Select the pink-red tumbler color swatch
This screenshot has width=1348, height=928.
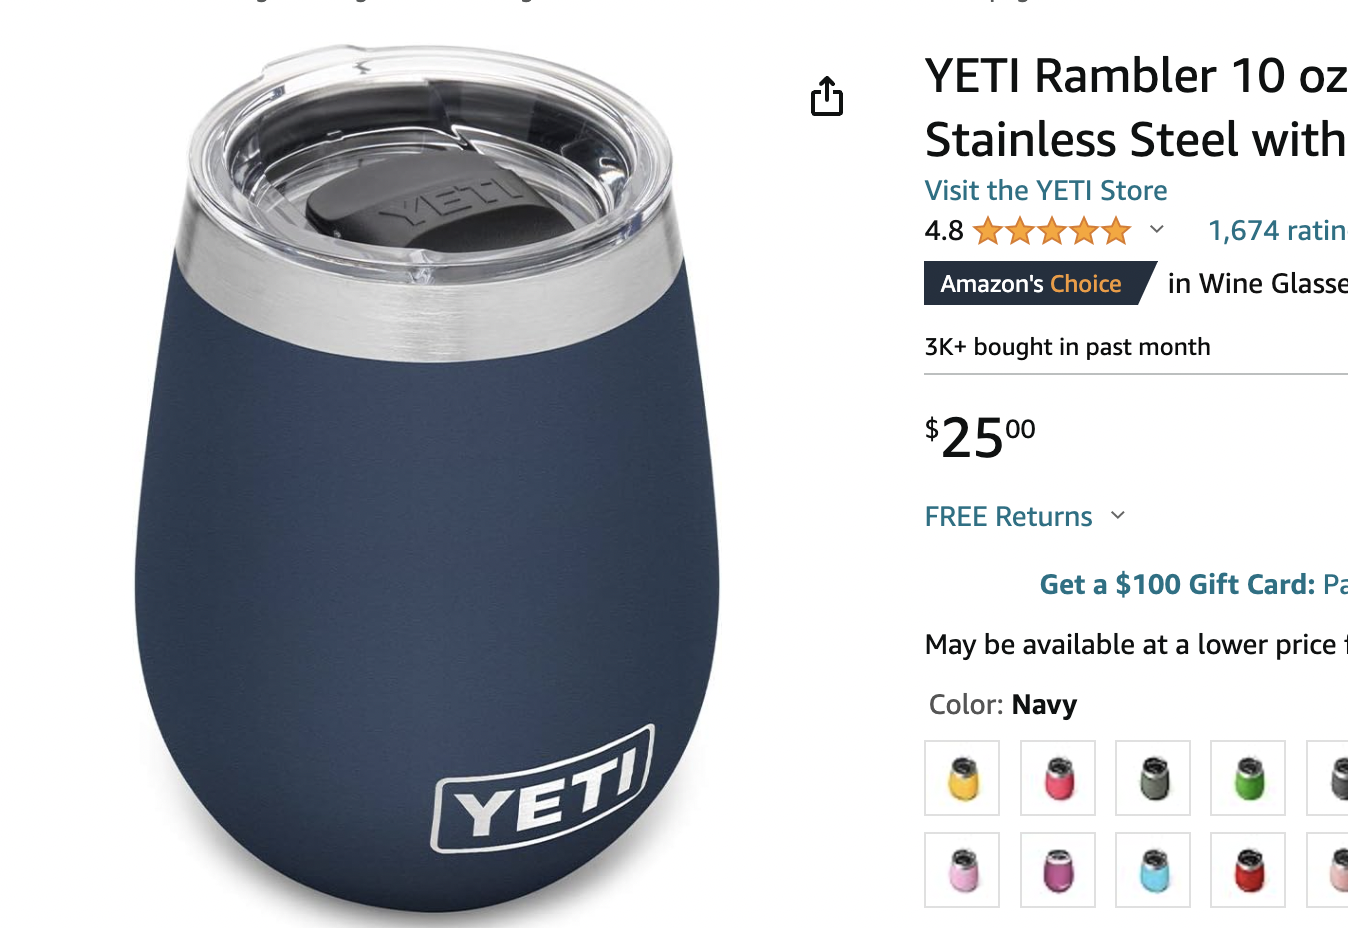click(1058, 778)
